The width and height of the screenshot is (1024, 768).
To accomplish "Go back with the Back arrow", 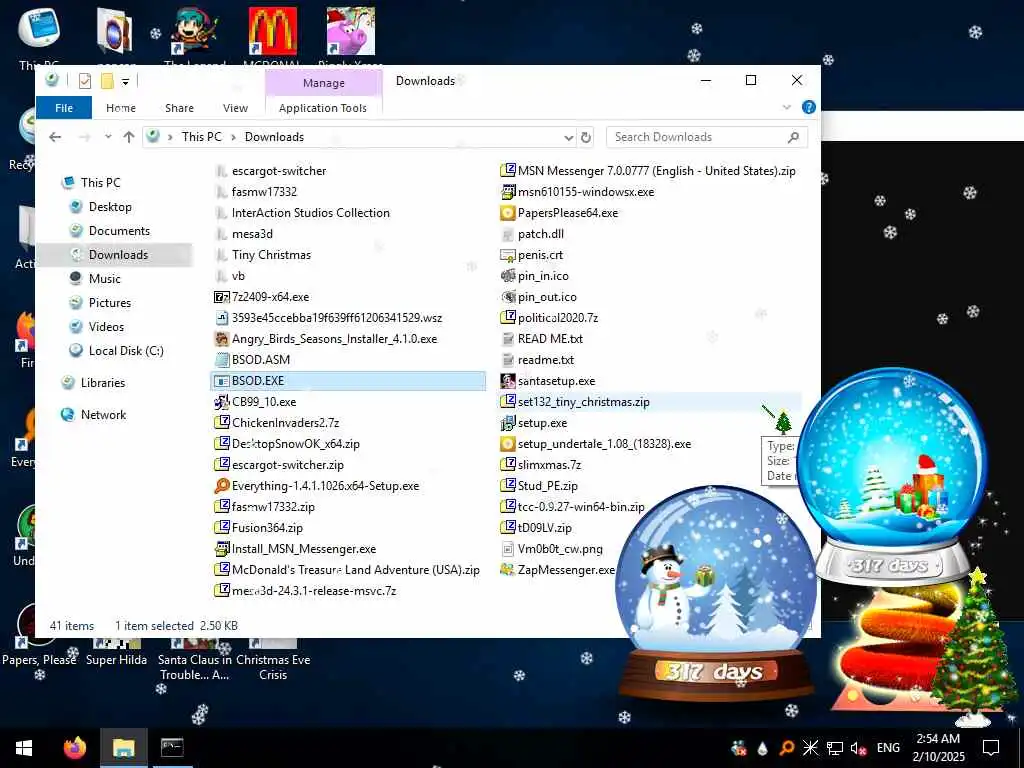I will pyautogui.click(x=55, y=136).
